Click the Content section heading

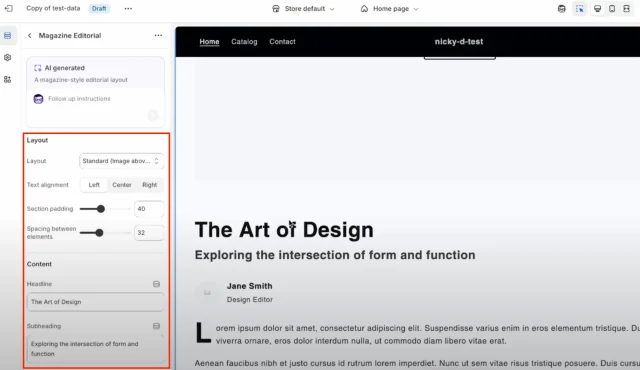pyautogui.click(x=39, y=264)
